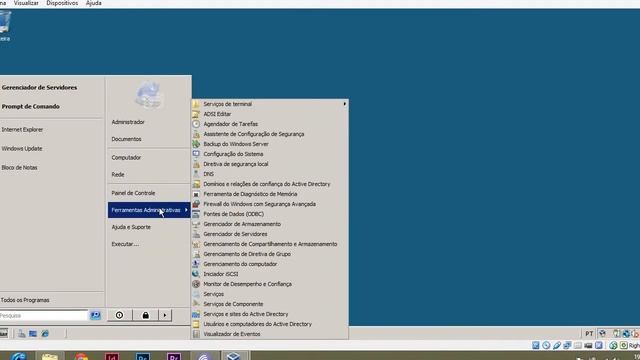
Task: Open Serviços de terminal submenu arrow
Action: (344, 104)
